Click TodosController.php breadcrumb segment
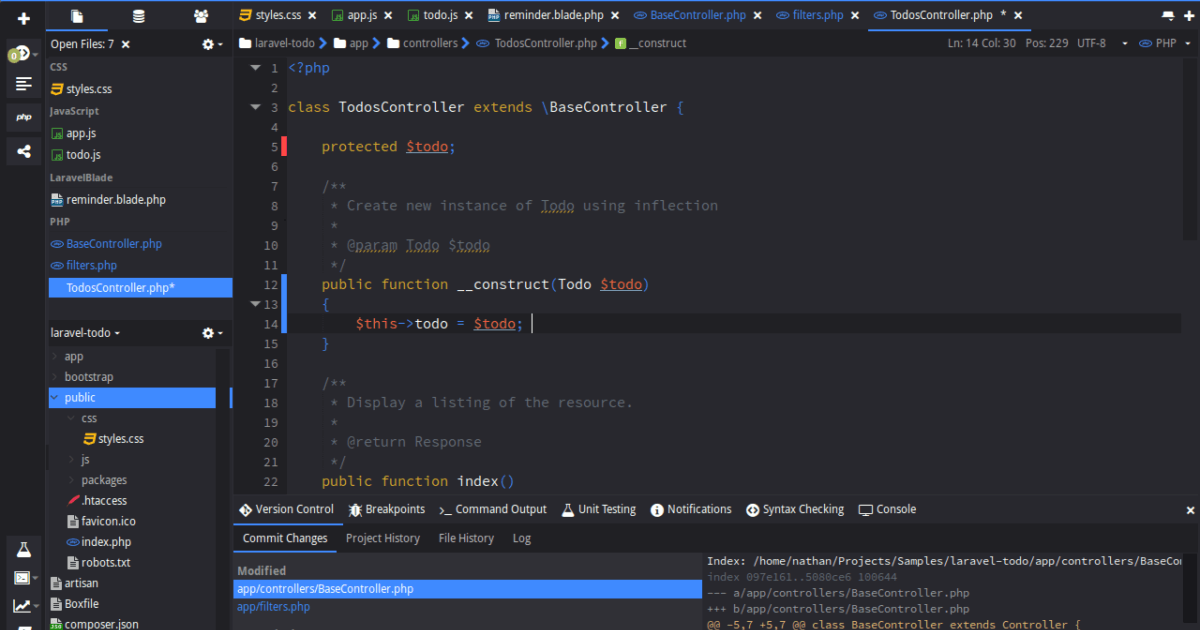Screen dimensions: 1200x630 pos(538,44)
